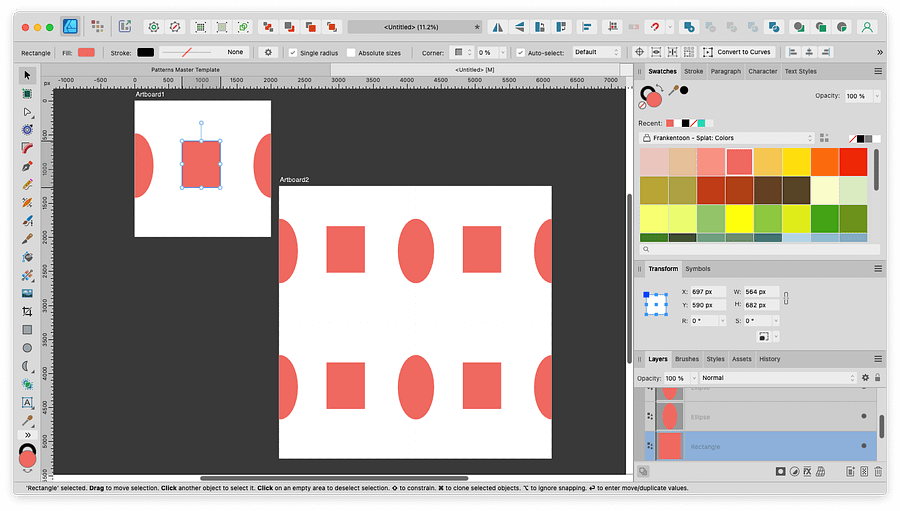Switch to the Stroke tab
900x511 pixels.
(x=693, y=71)
